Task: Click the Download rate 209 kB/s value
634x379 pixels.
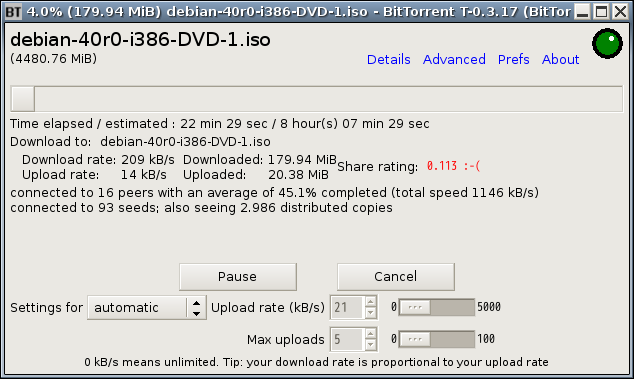Action: pyautogui.click(x=148, y=160)
